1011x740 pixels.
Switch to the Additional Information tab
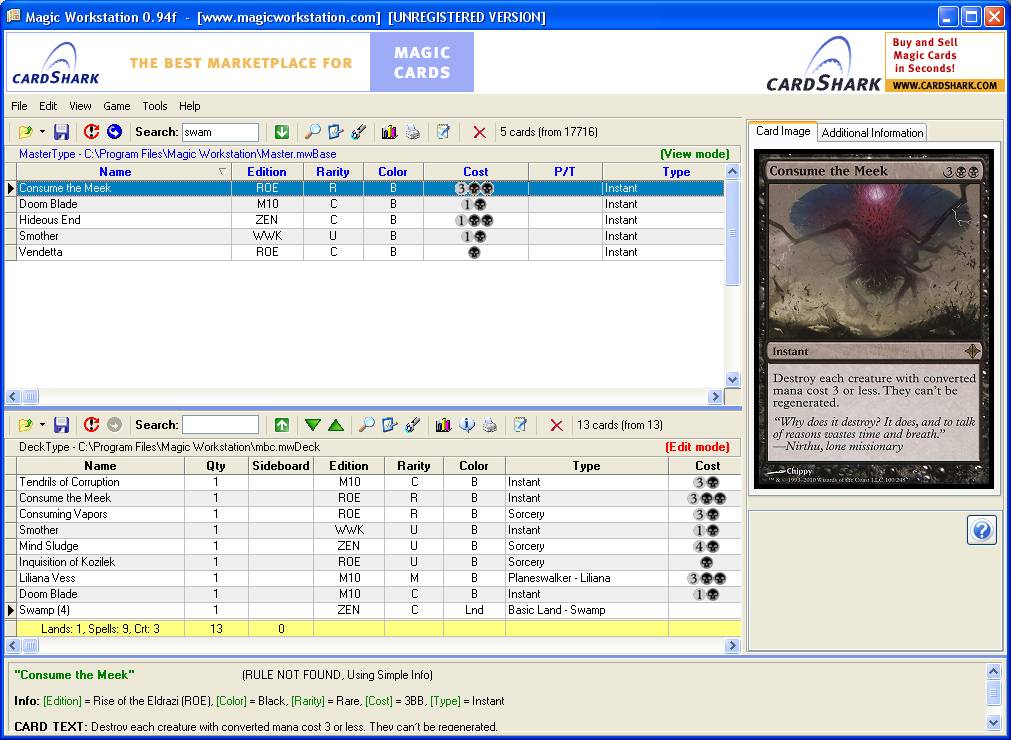click(x=872, y=133)
